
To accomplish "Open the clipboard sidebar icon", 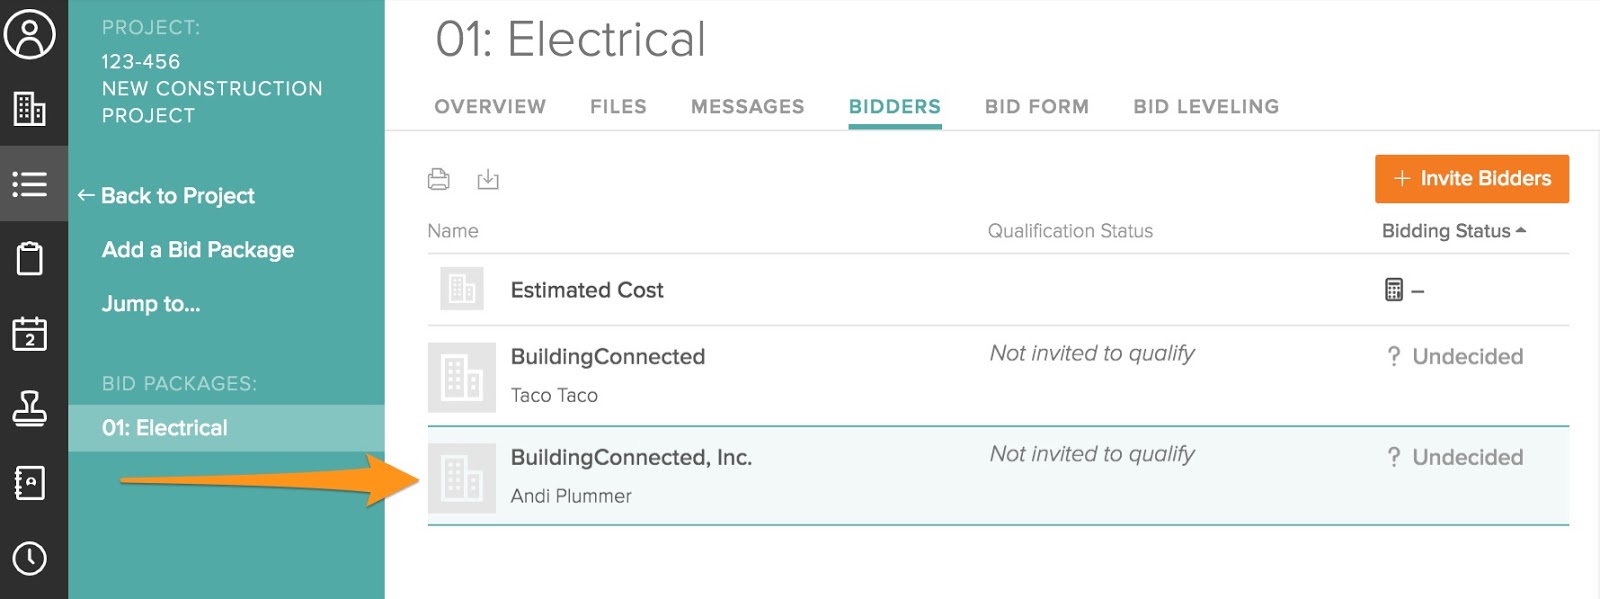I will click(x=30, y=258).
